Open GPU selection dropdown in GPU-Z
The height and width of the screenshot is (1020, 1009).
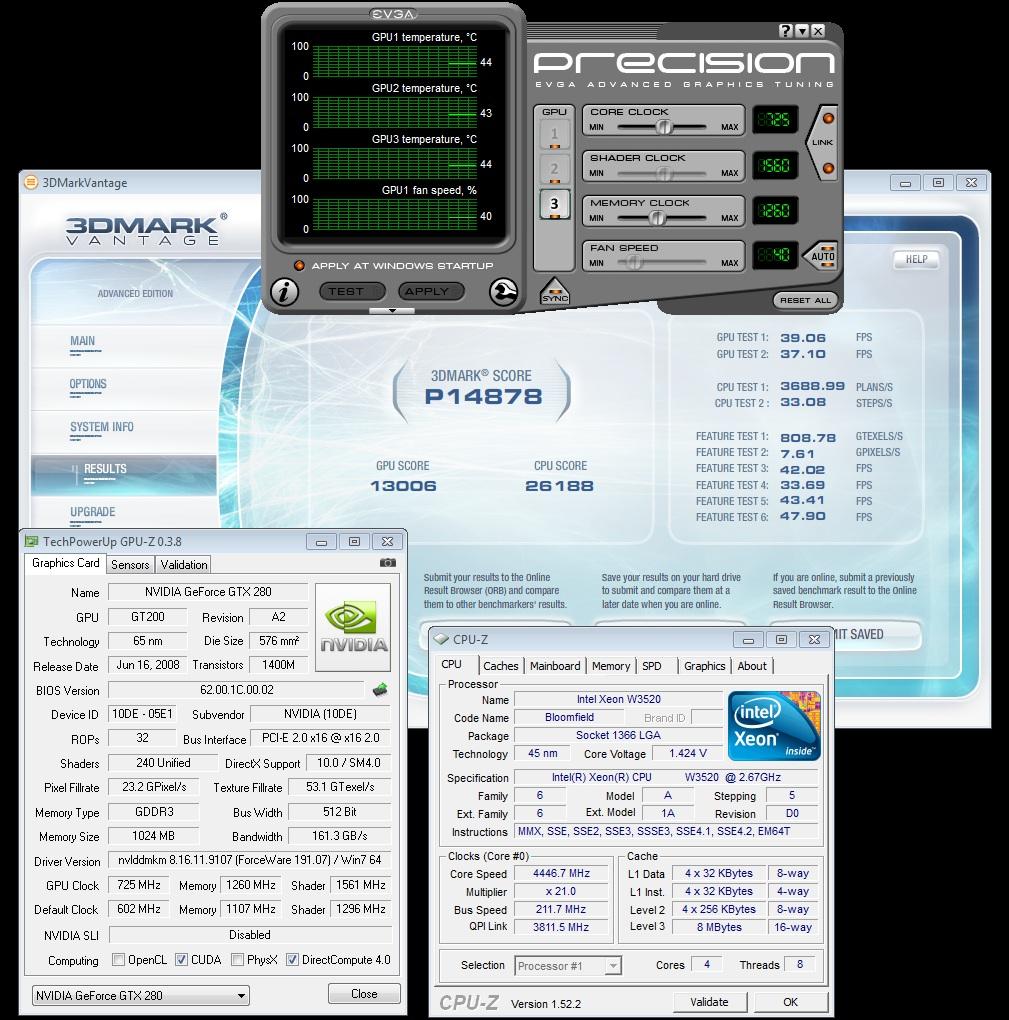[x=141, y=995]
